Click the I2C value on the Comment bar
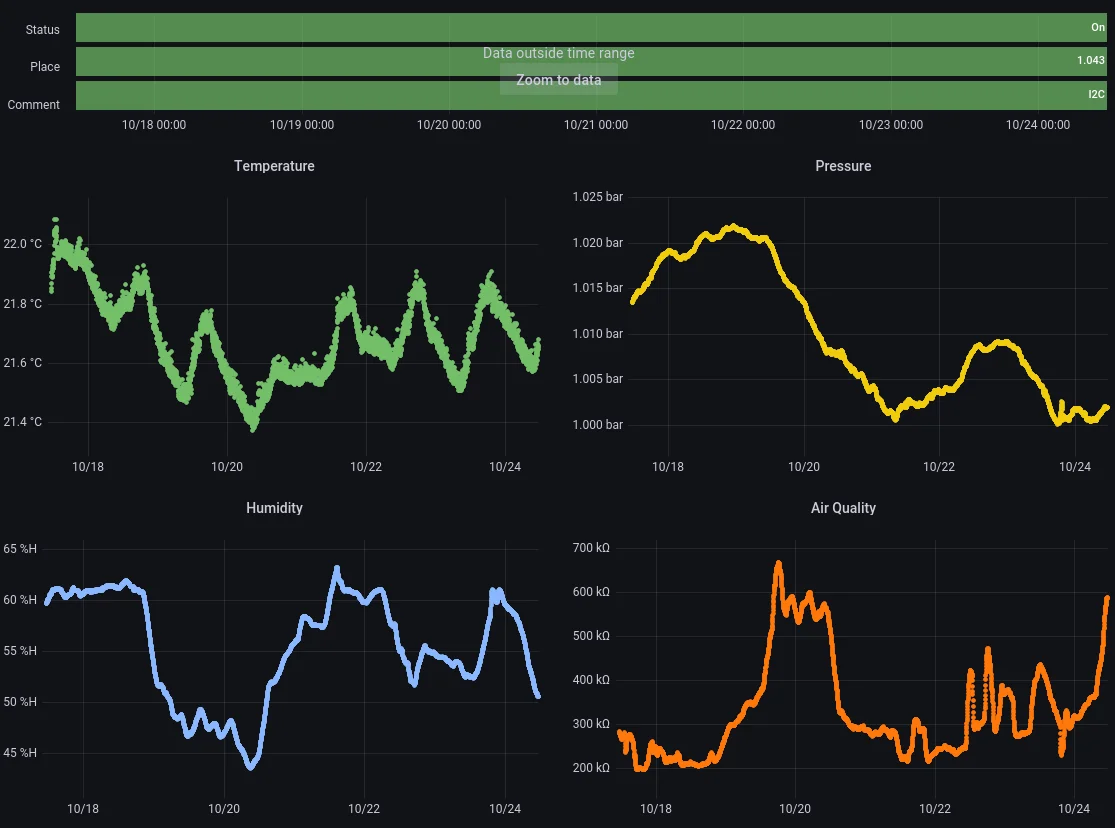The width and height of the screenshot is (1115, 828). tap(1096, 95)
